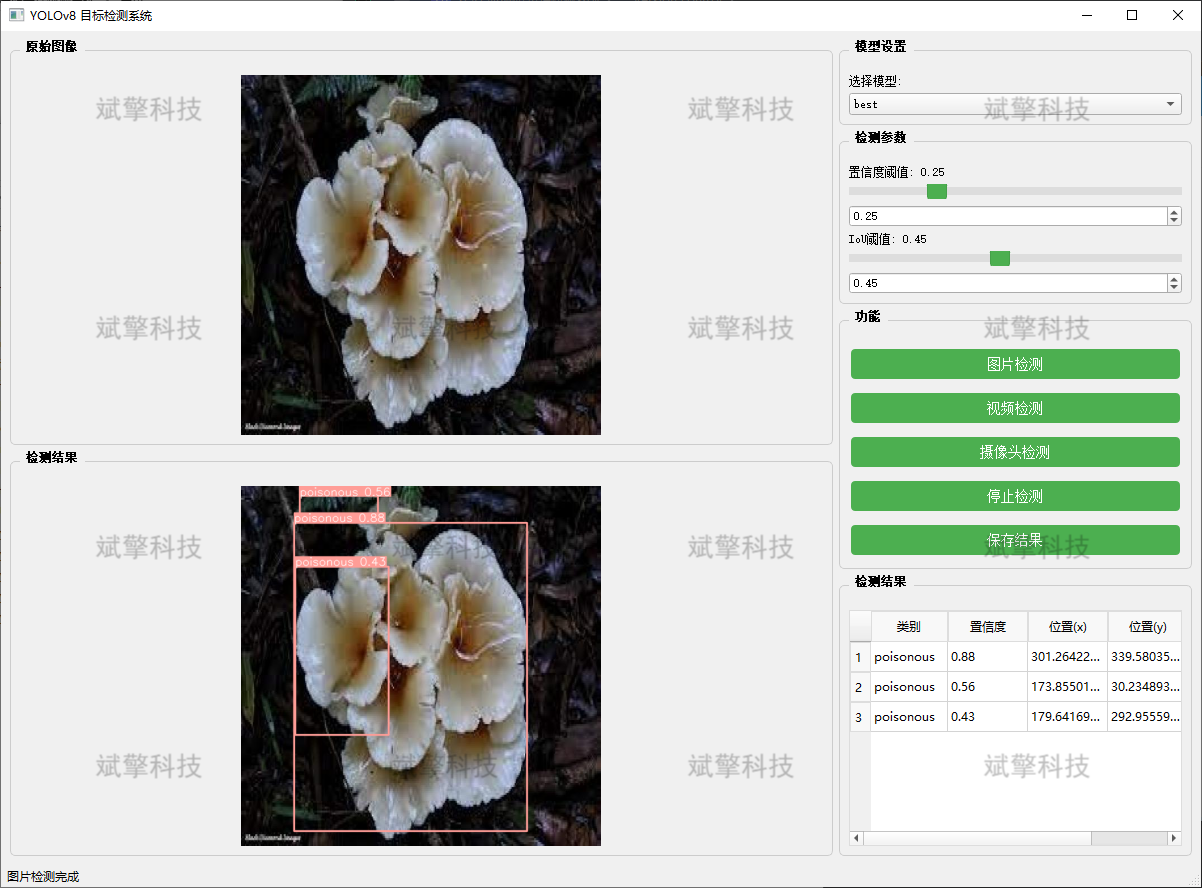Decrease confidence value with down stepper arrow
This screenshot has width=1202, height=888.
1174,221
